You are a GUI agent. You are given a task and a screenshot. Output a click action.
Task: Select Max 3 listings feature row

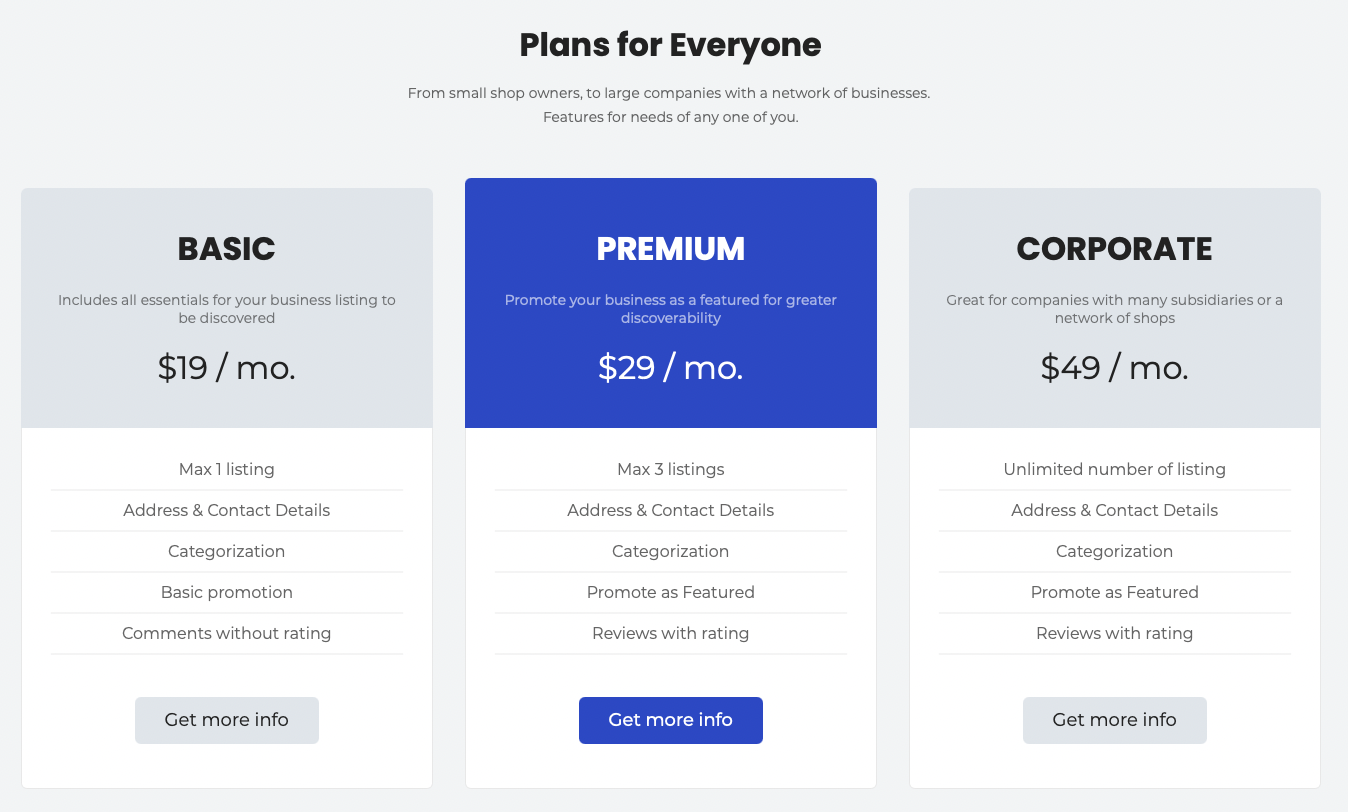671,469
